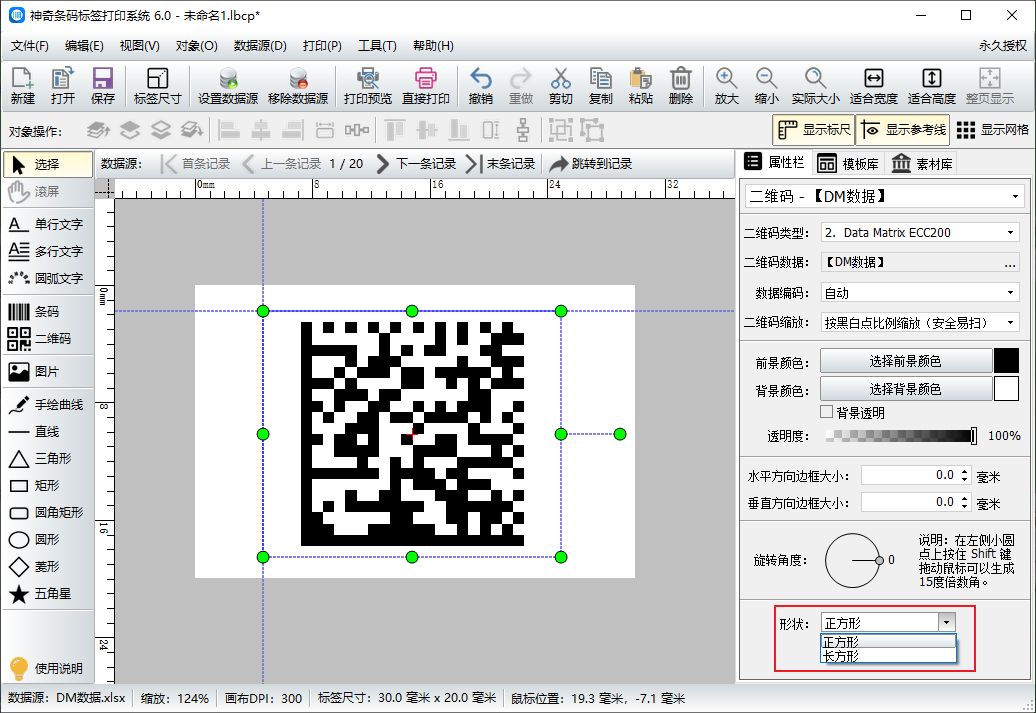This screenshot has width=1036, height=713.
Task: Toggle 显示网格 grid display
Action: [992, 130]
